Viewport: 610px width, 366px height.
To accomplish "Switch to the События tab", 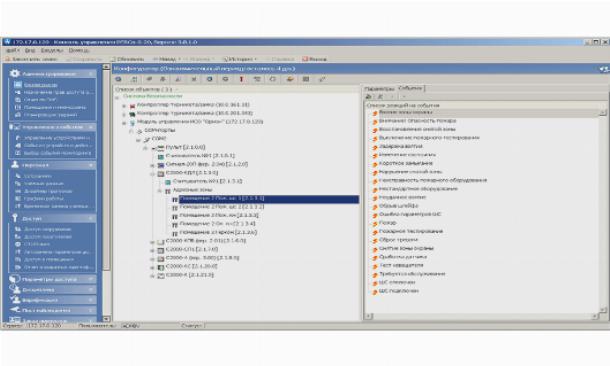I will point(410,88).
